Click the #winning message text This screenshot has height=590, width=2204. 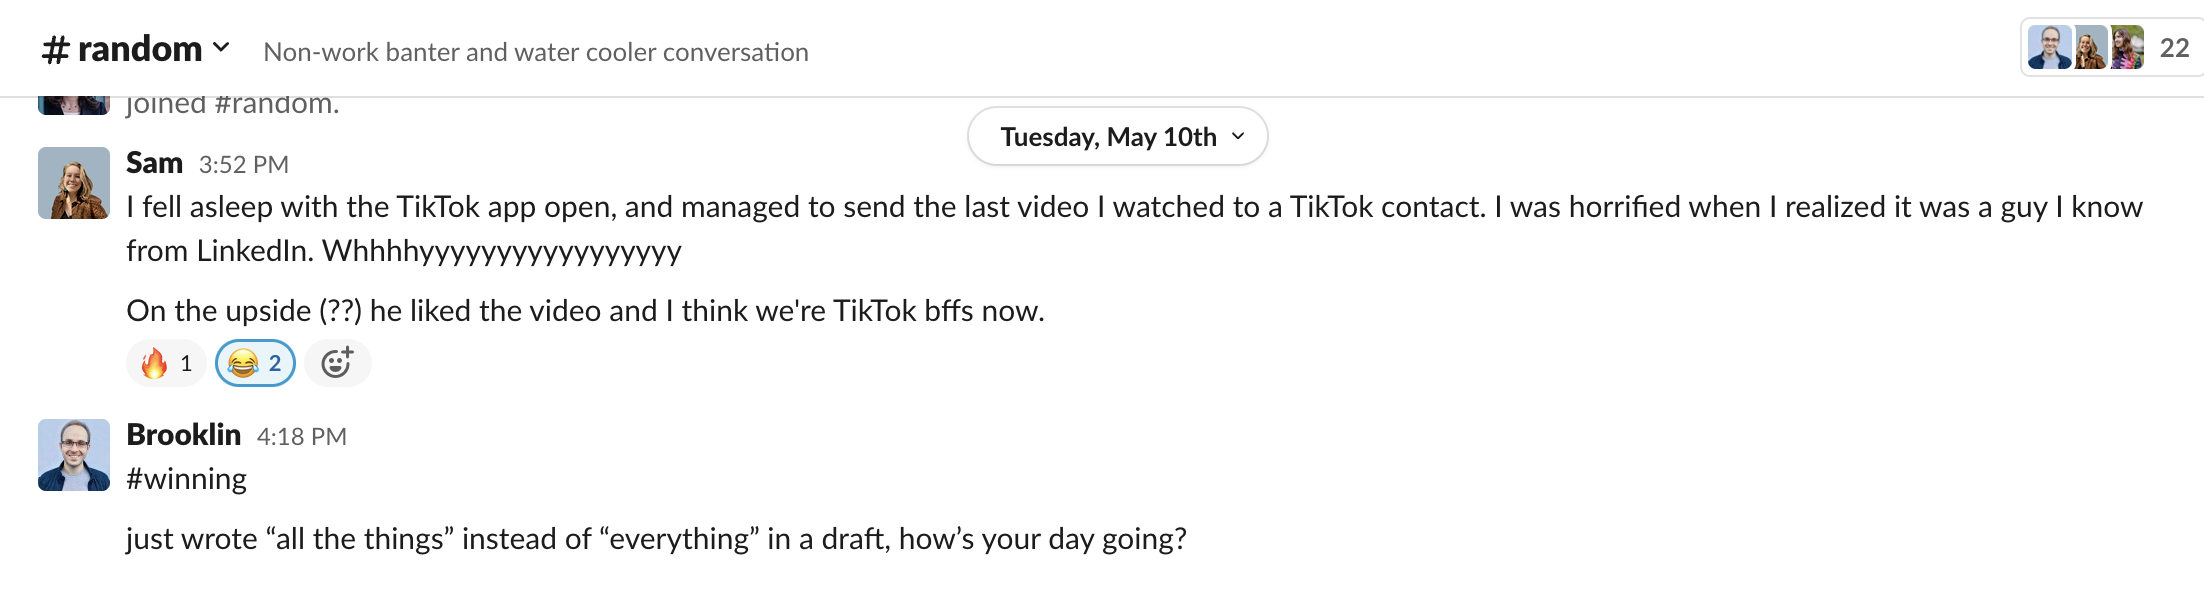[x=186, y=479]
